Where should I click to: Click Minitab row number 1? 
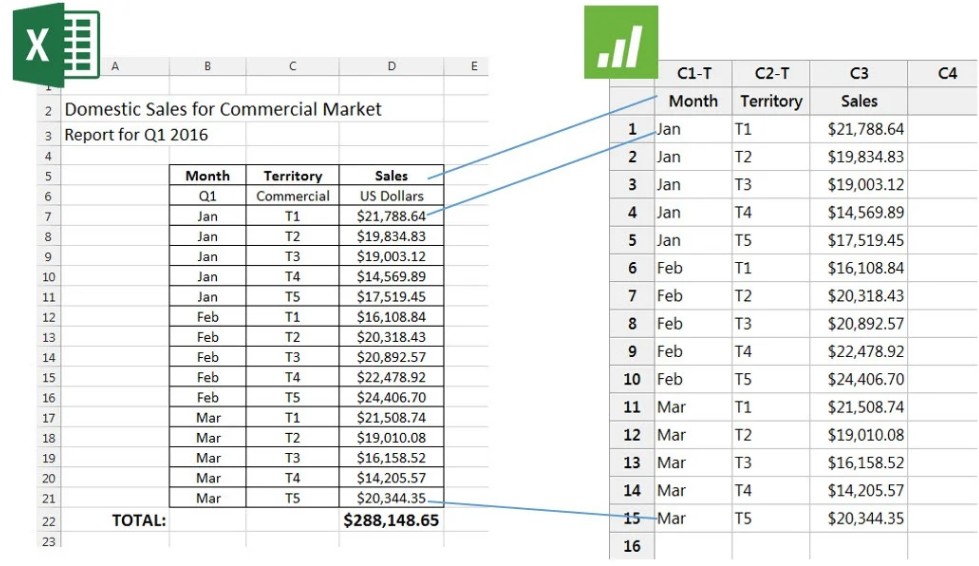(632, 129)
